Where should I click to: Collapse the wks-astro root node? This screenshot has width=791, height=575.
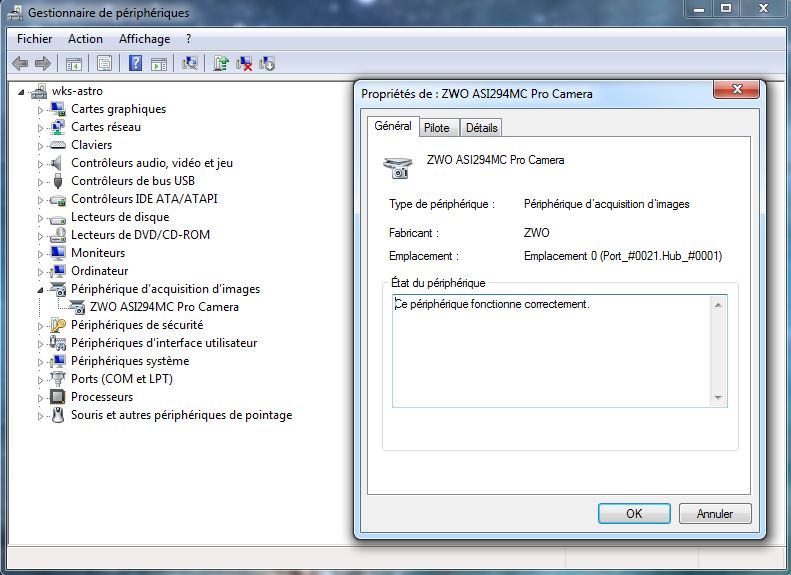point(21,92)
